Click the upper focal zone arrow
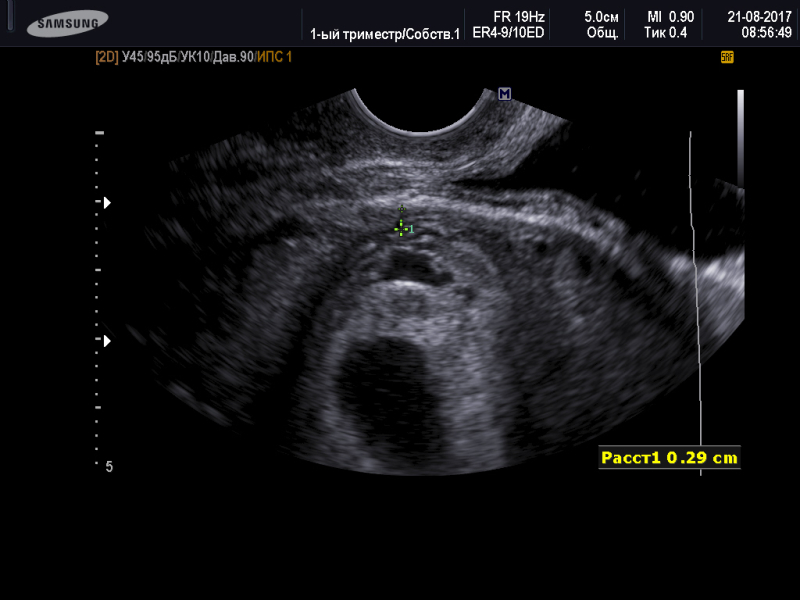Image resolution: width=800 pixels, height=600 pixels. [x=107, y=203]
